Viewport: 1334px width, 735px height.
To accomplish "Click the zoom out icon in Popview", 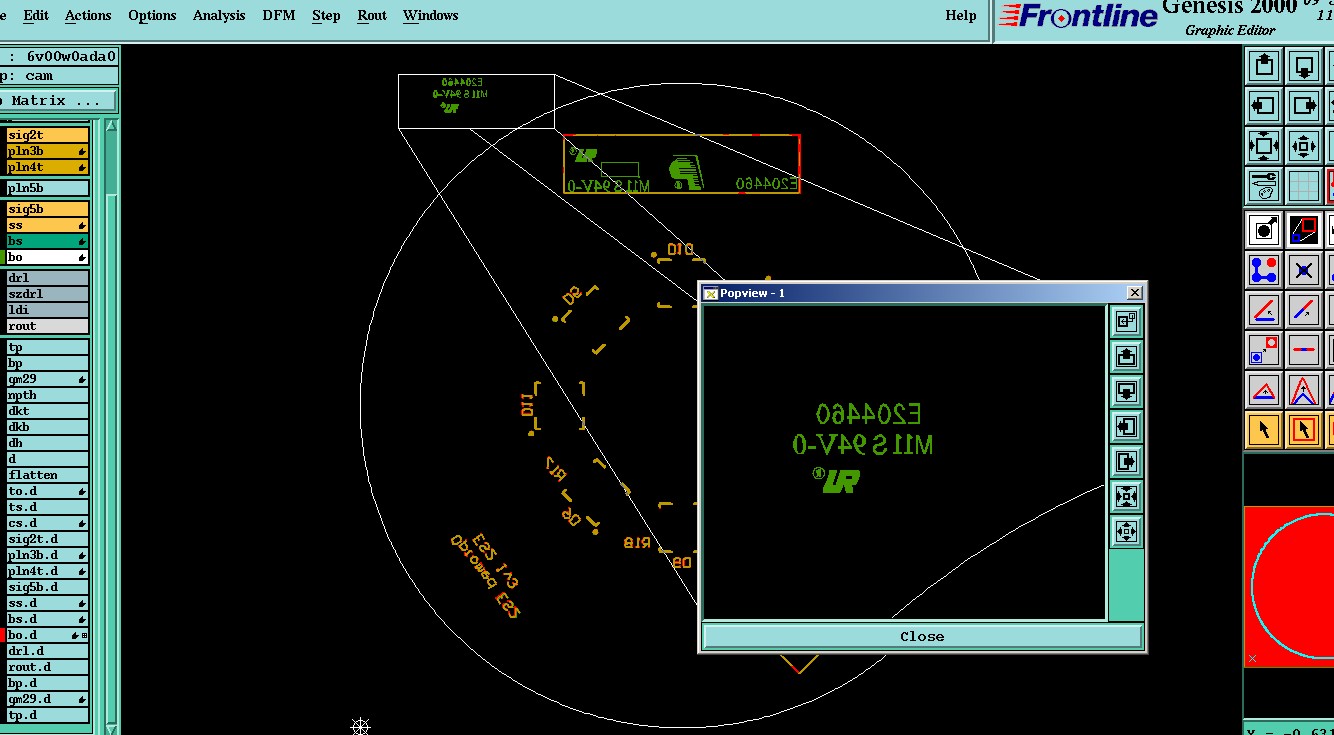I will pyautogui.click(x=1126, y=531).
